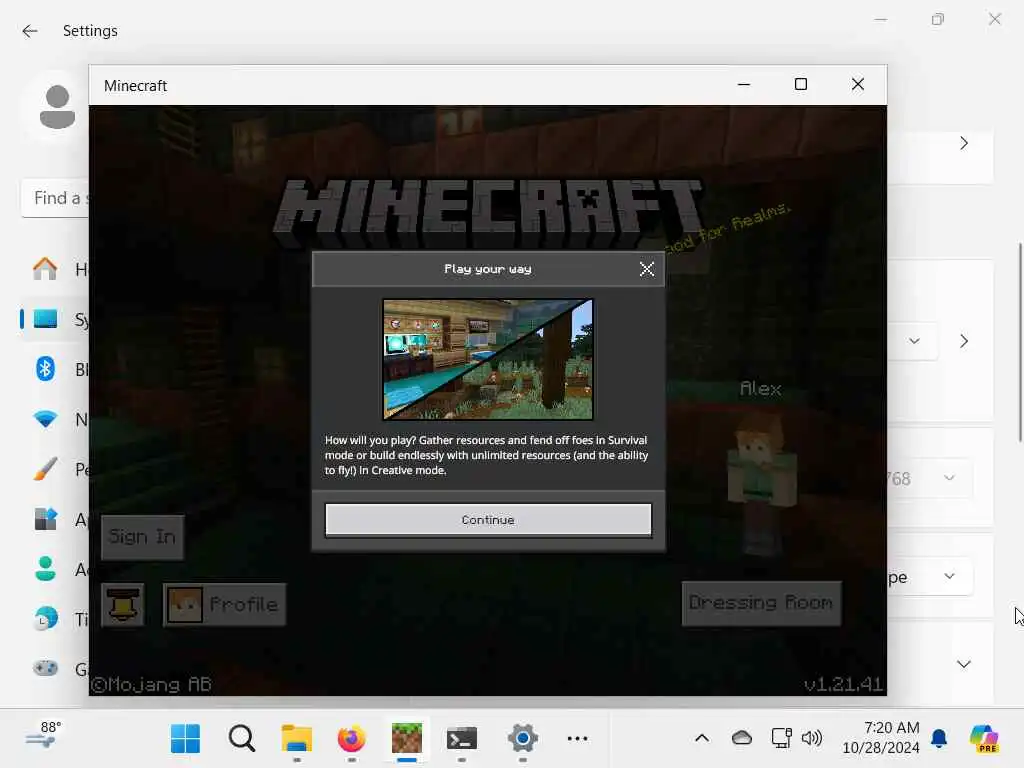Click the Alex character skin figure
This screenshot has width=1024, height=768.
click(761, 483)
